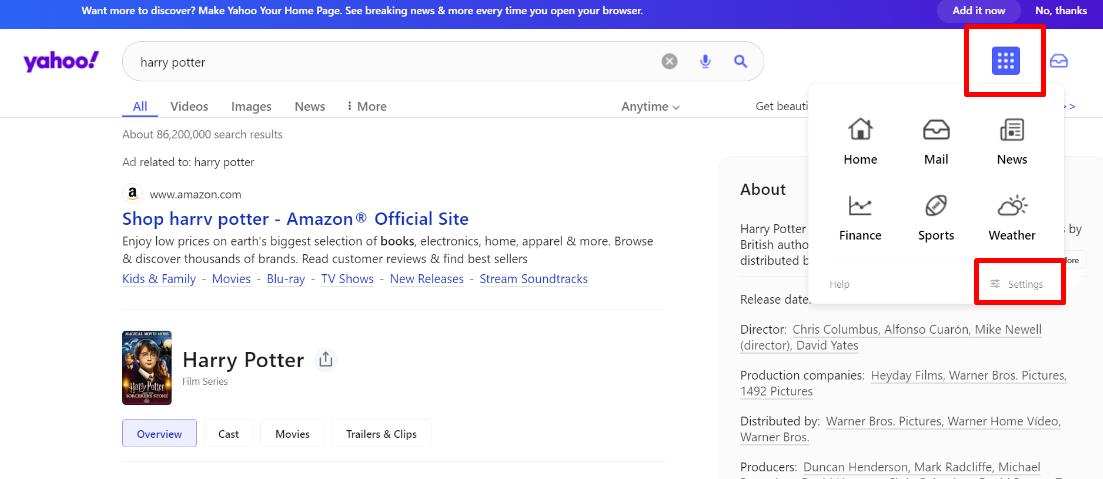The width and height of the screenshot is (1103, 479).
Task: Open Home from the apps panel
Action: (x=860, y=141)
